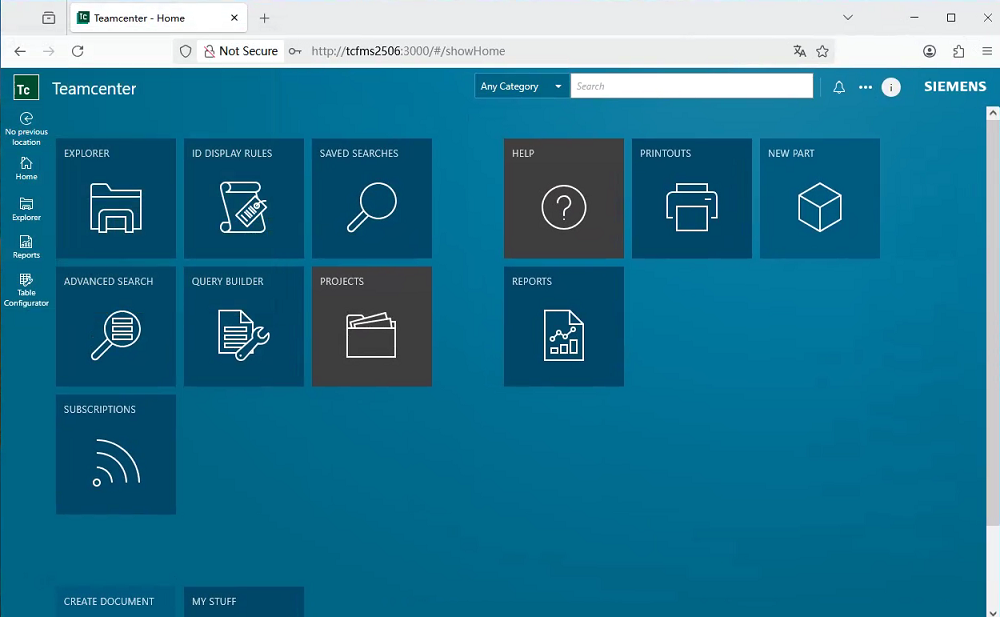The height and width of the screenshot is (617, 1000).
Task: Open the recent browsing view icon left of tabs
Action: (x=48, y=18)
